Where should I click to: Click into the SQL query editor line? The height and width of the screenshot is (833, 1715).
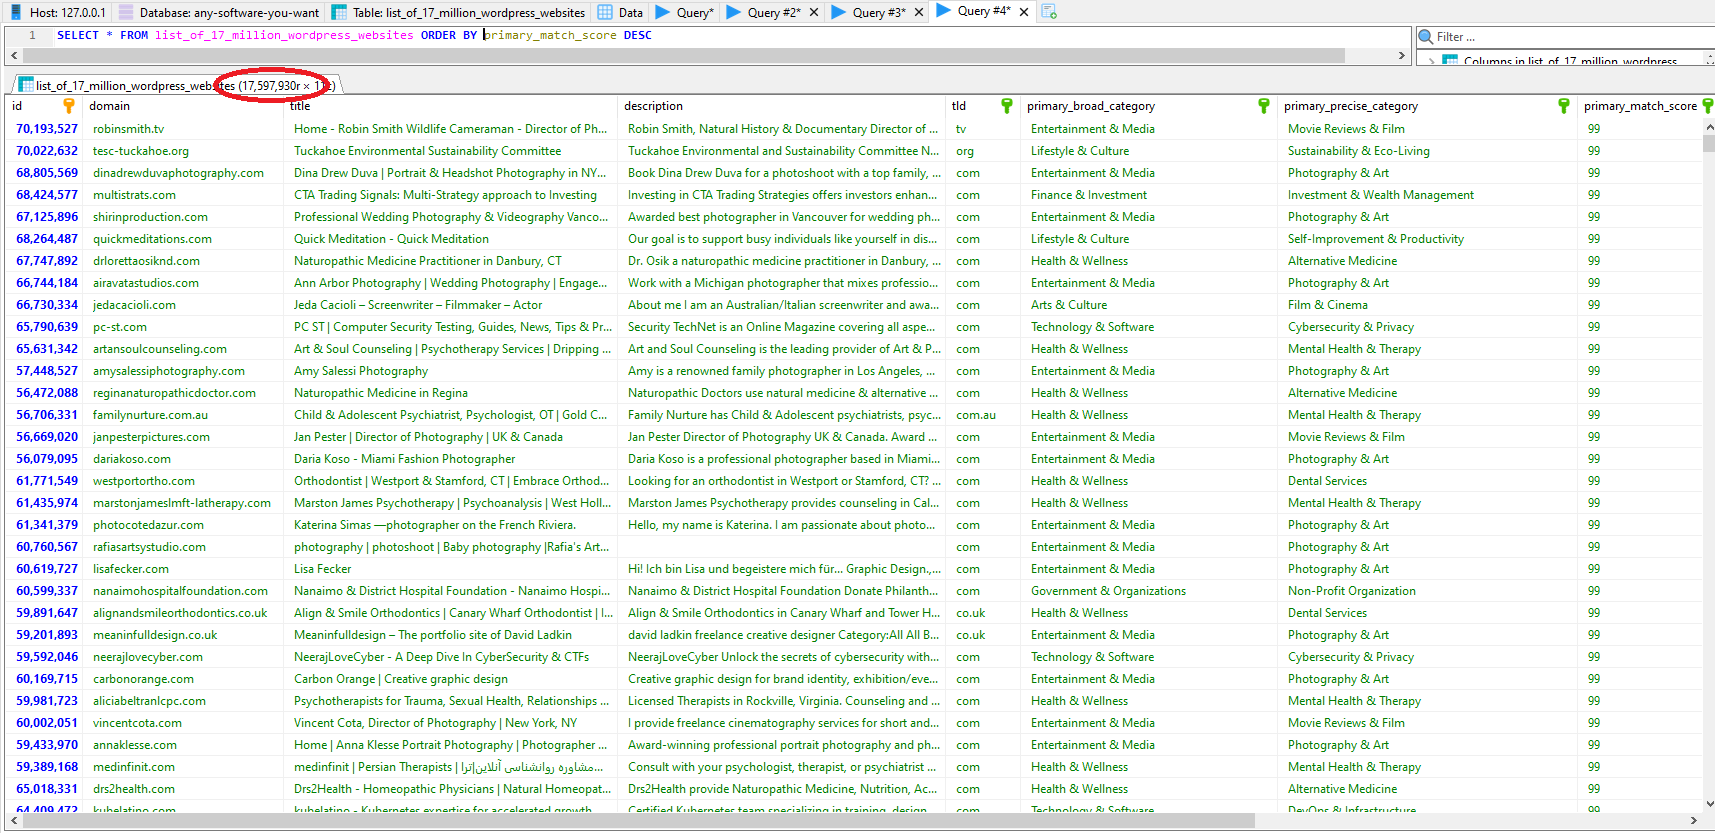coord(730,35)
